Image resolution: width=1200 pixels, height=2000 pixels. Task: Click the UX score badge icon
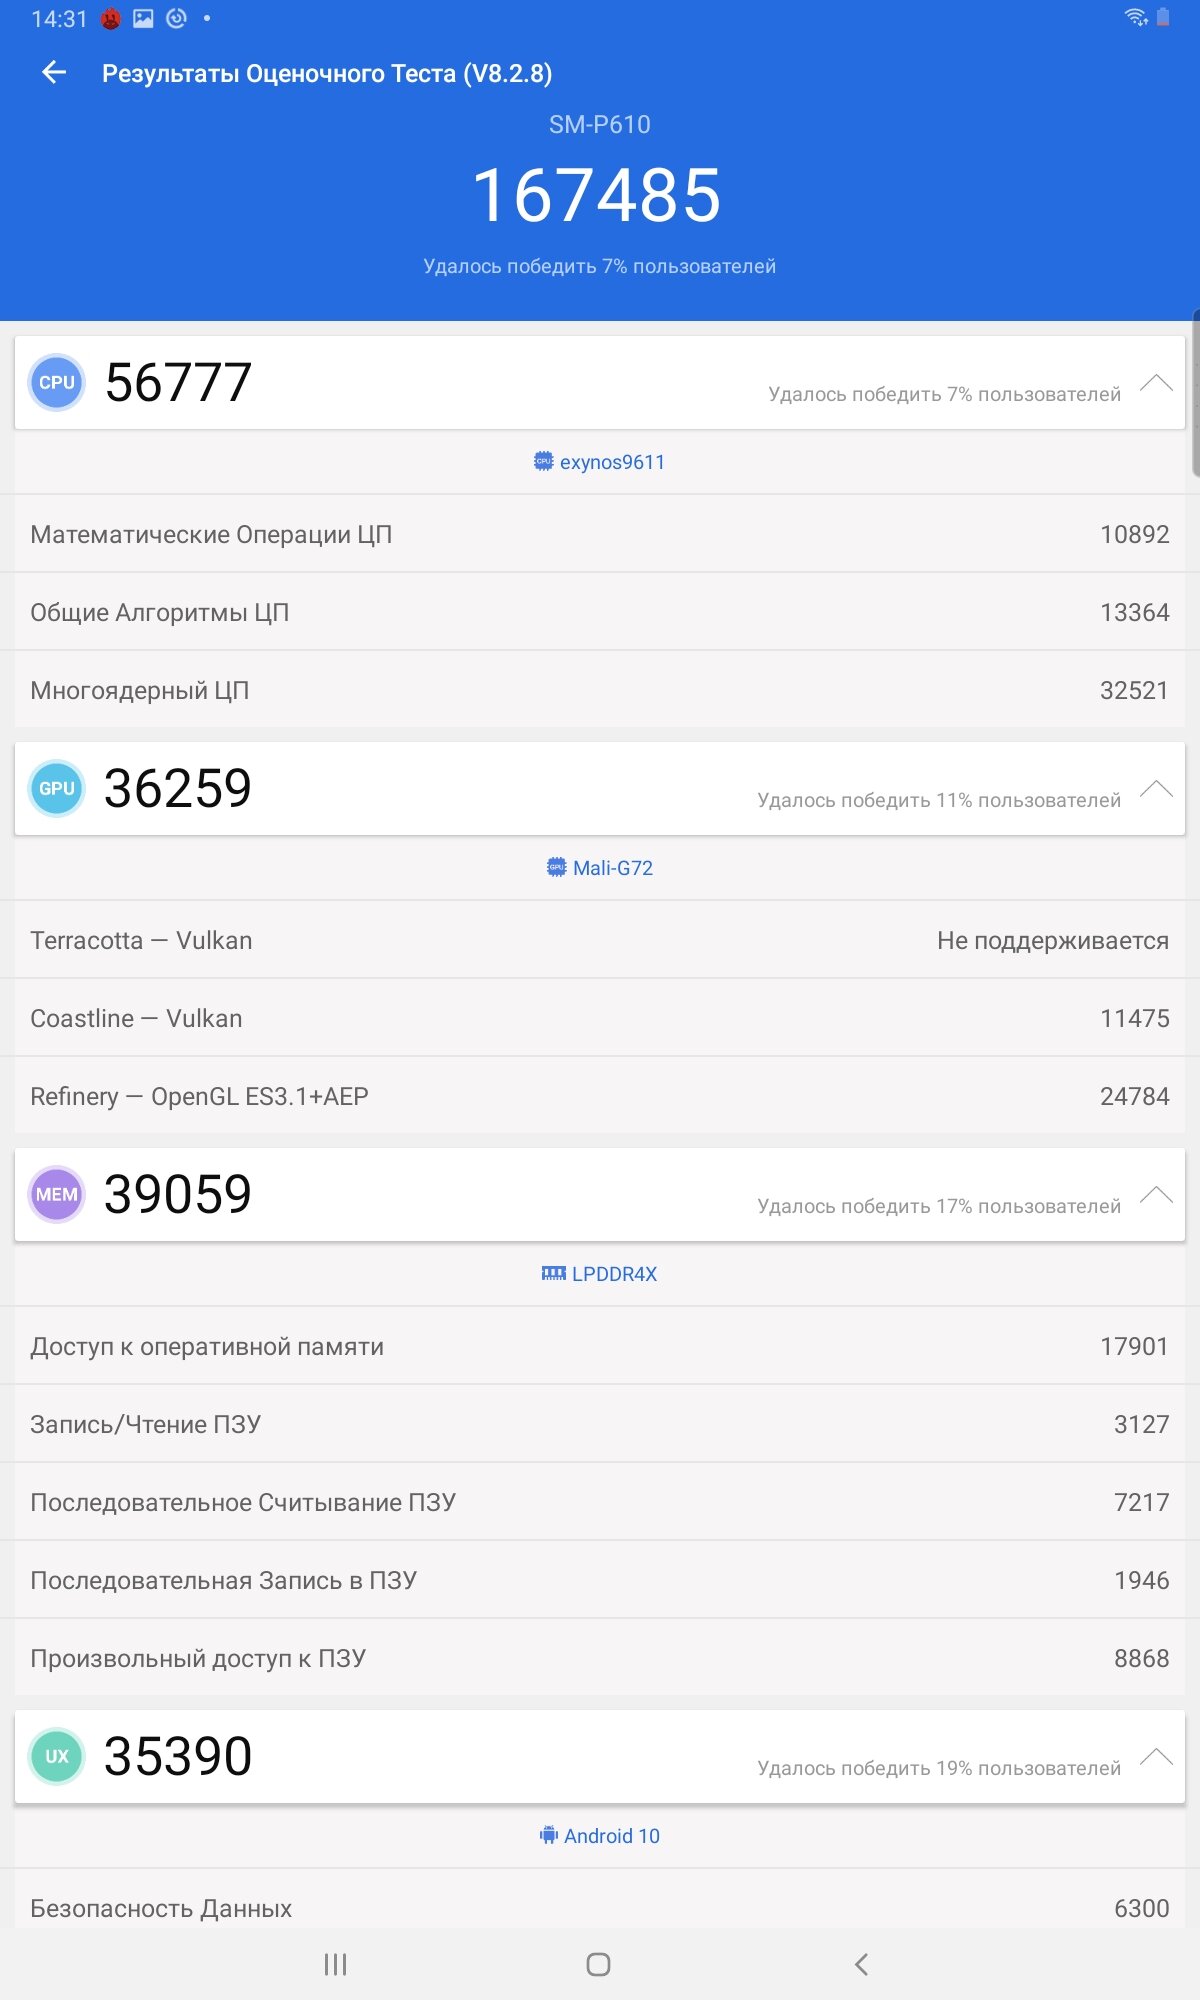tap(57, 1757)
